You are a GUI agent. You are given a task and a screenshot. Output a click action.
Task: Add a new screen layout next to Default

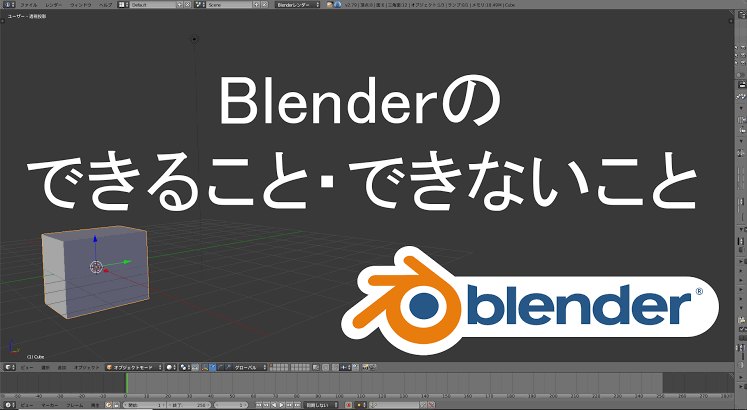tap(180, 5)
